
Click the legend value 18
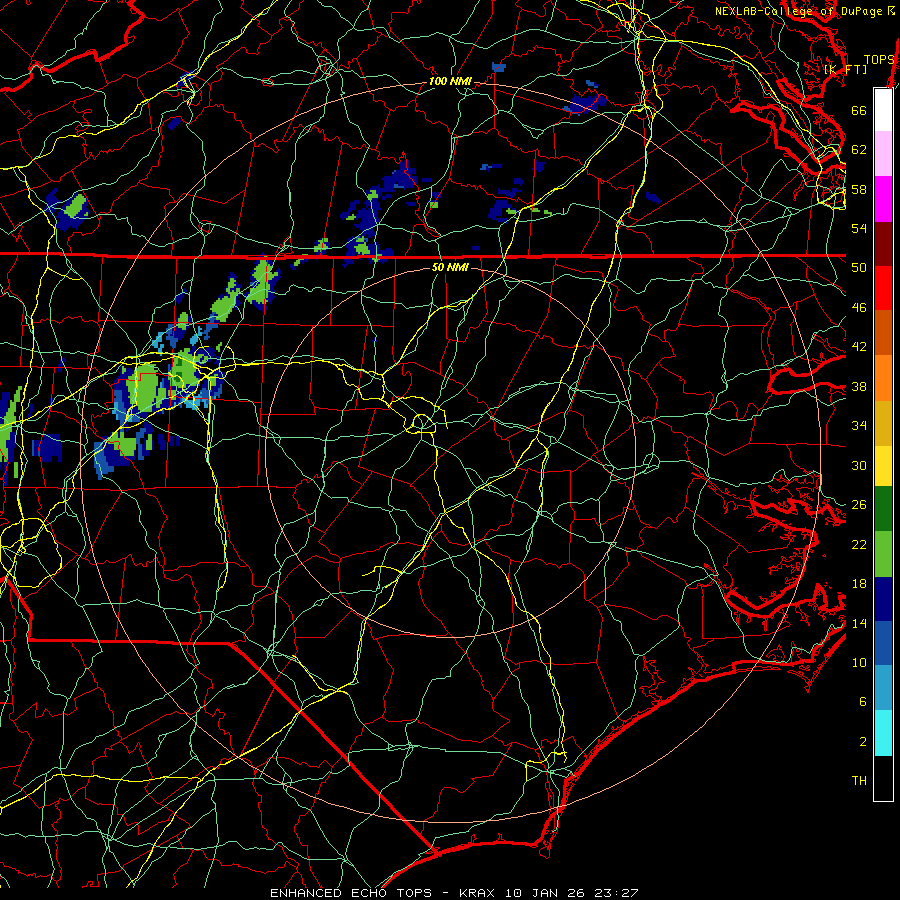pos(859,584)
